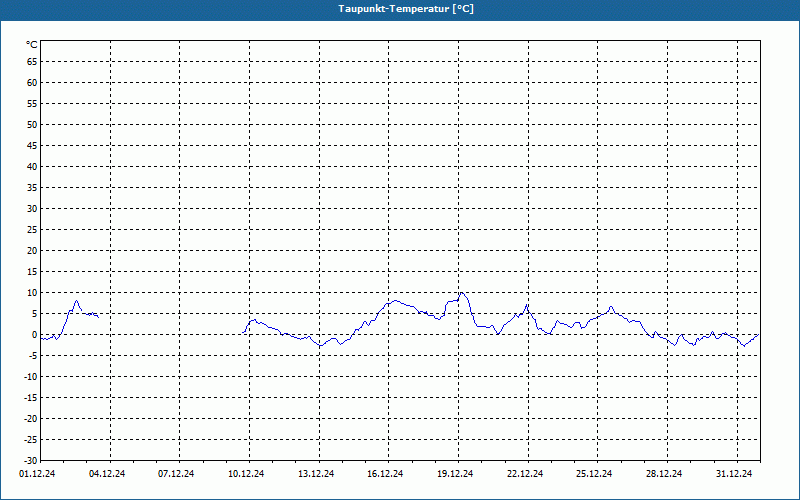Click the -5 value on the y-axis

(x=33, y=356)
